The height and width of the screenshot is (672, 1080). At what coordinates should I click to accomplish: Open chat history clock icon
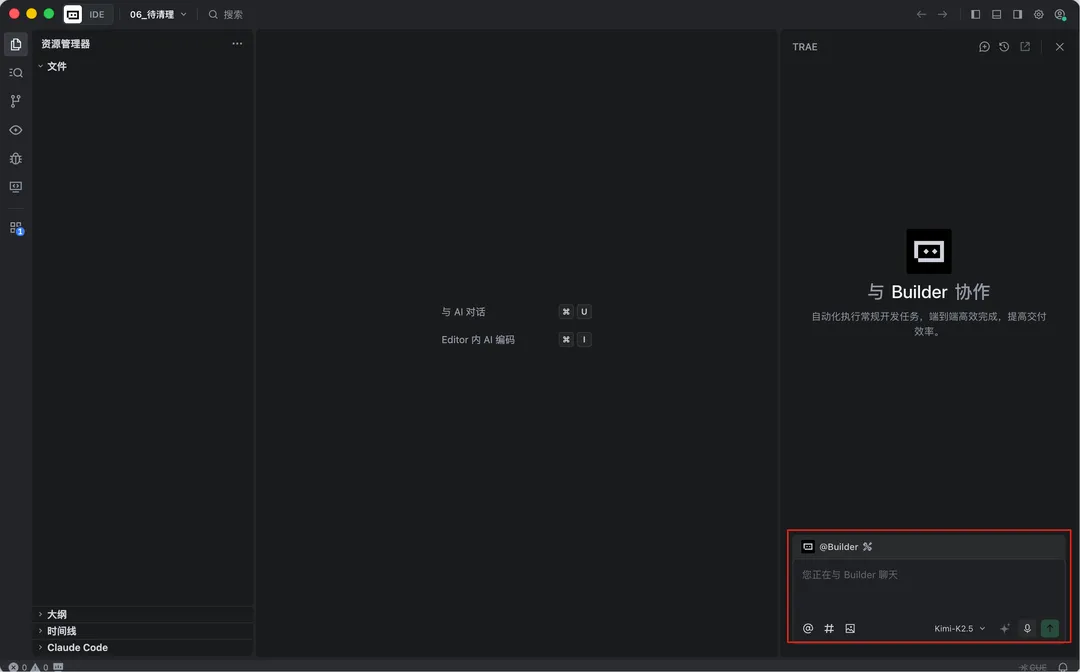click(x=1004, y=47)
